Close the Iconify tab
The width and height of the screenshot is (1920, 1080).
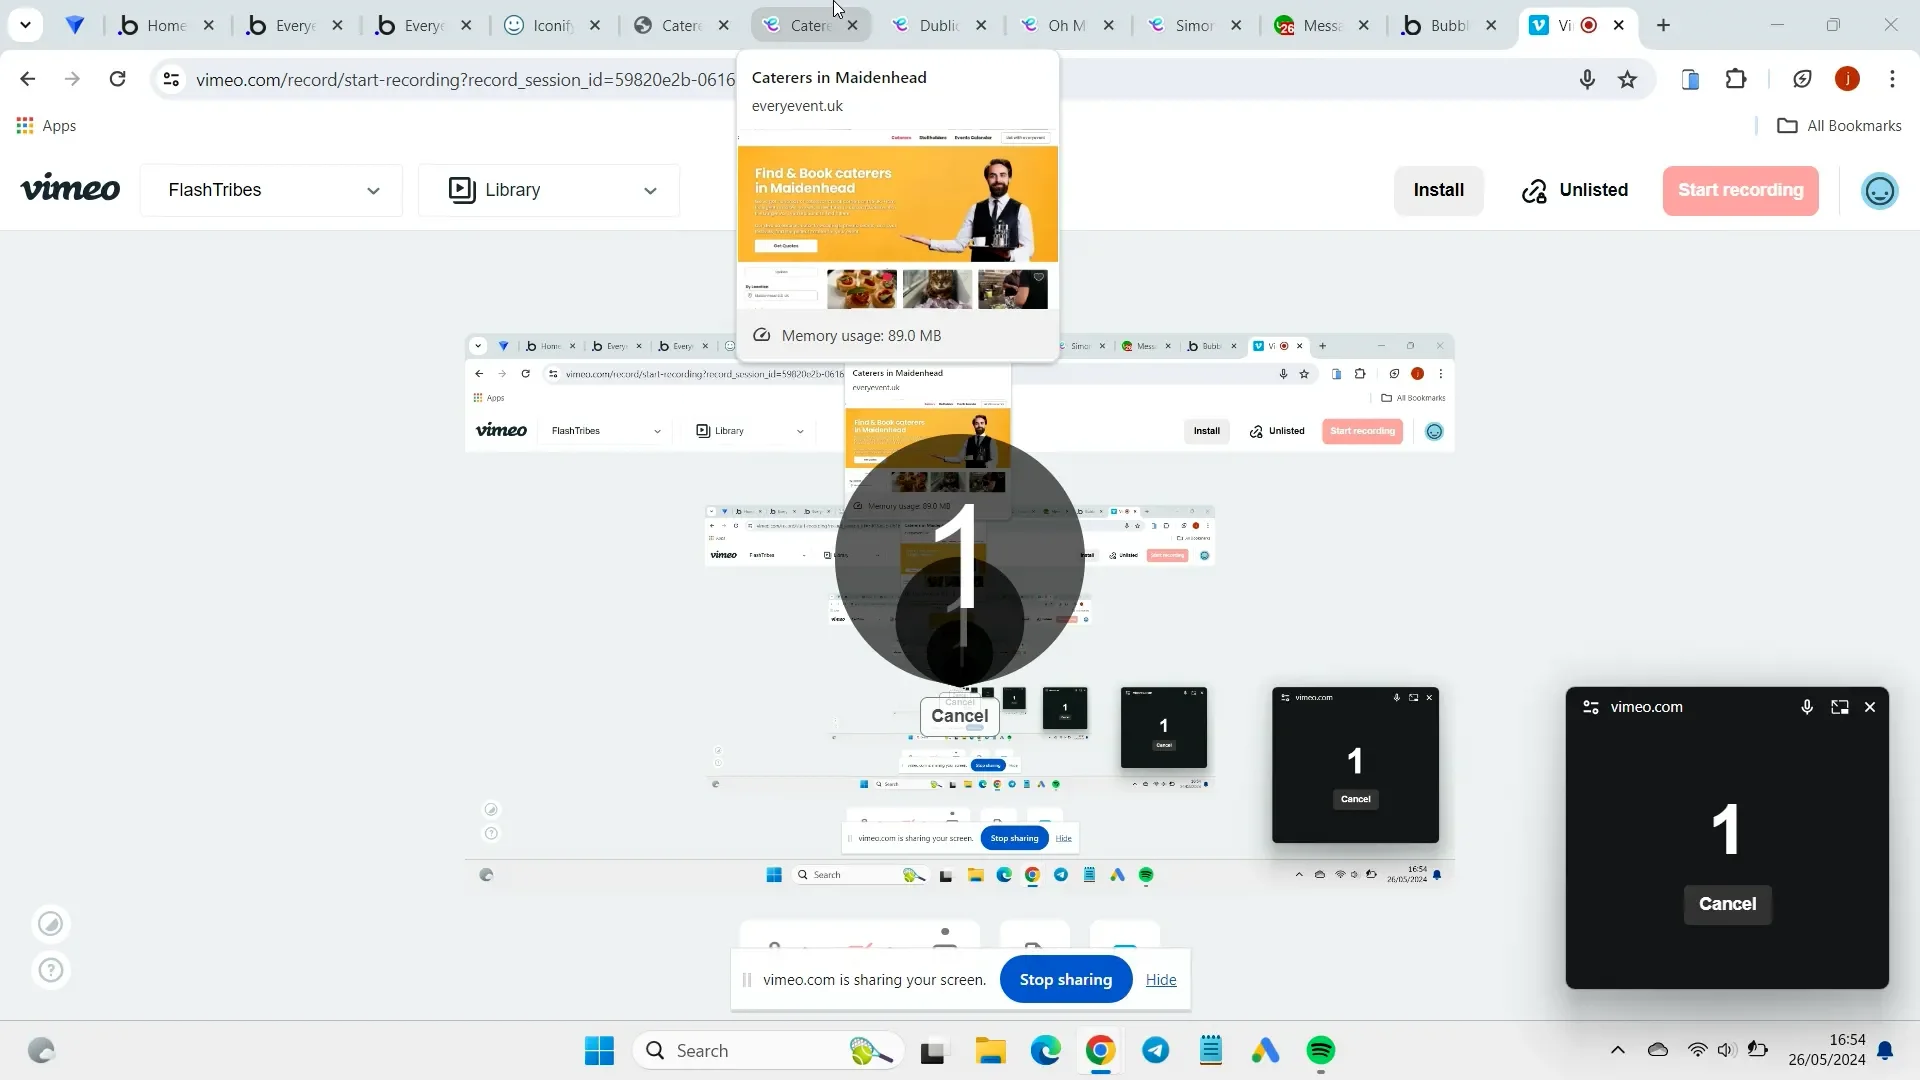pyautogui.click(x=595, y=25)
